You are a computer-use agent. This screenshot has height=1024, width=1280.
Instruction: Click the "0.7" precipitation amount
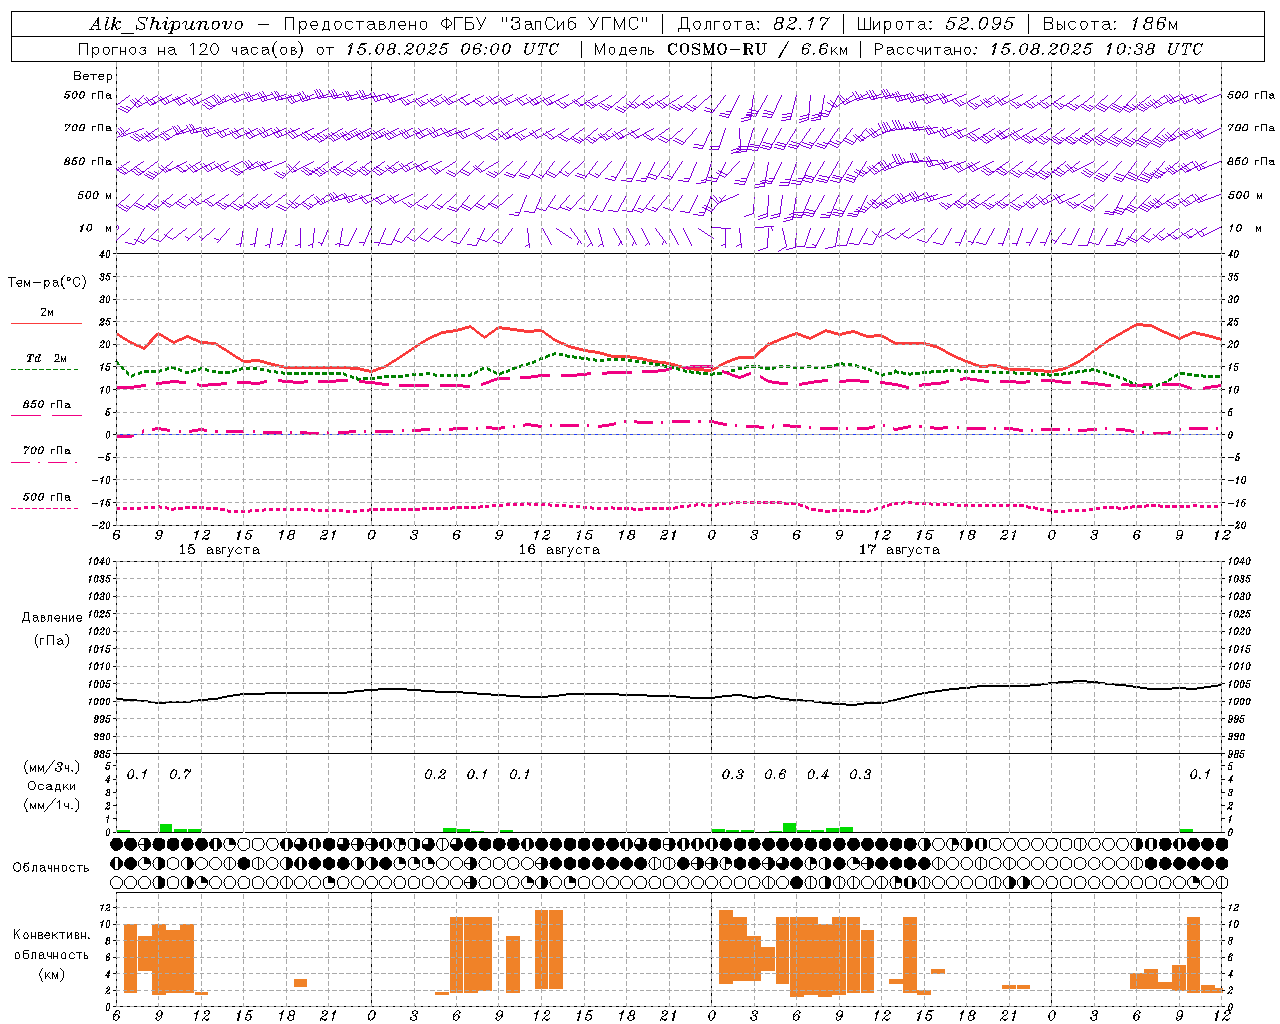tap(180, 775)
